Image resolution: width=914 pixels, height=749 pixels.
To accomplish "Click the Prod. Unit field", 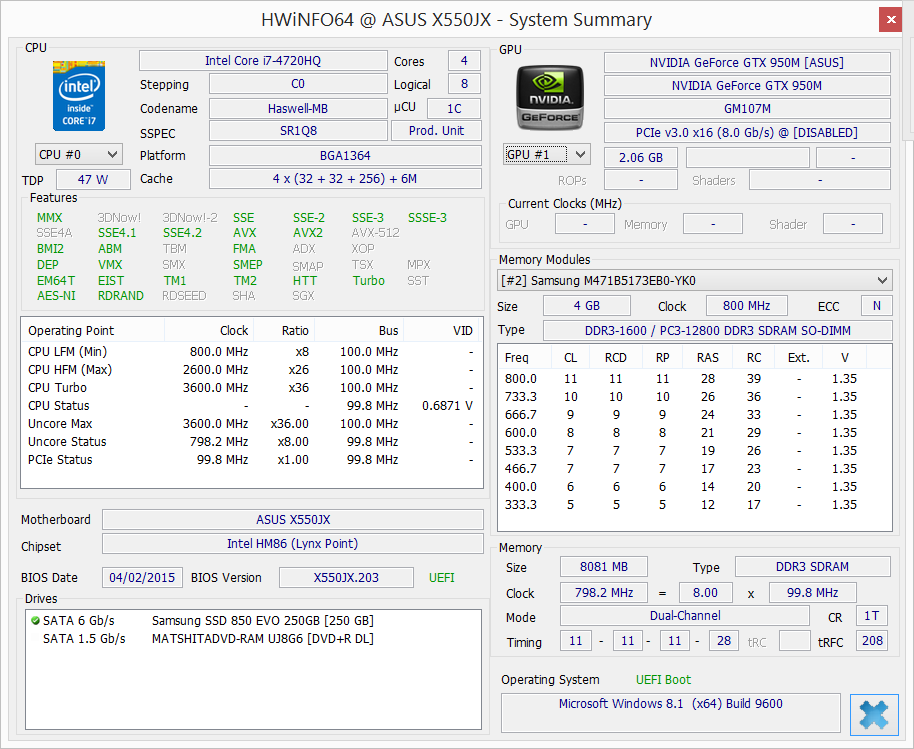I will pos(437,131).
